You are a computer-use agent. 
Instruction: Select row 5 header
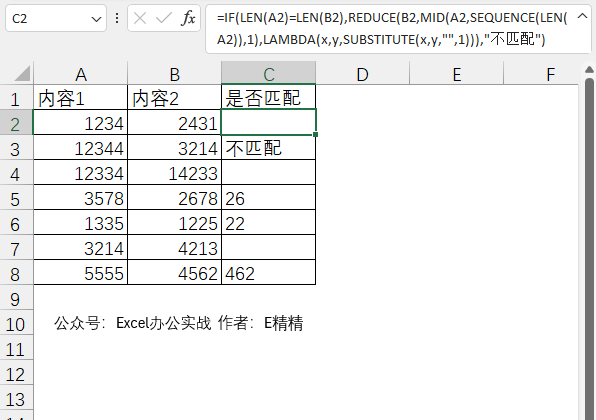coord(16,197)
